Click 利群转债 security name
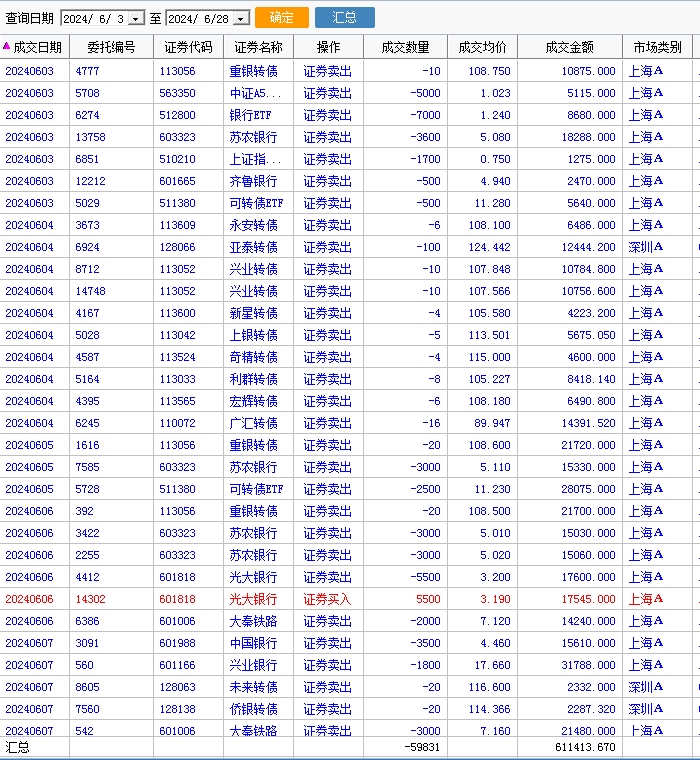This screenshot has width=700, height=760. click(x=253, y=379)
